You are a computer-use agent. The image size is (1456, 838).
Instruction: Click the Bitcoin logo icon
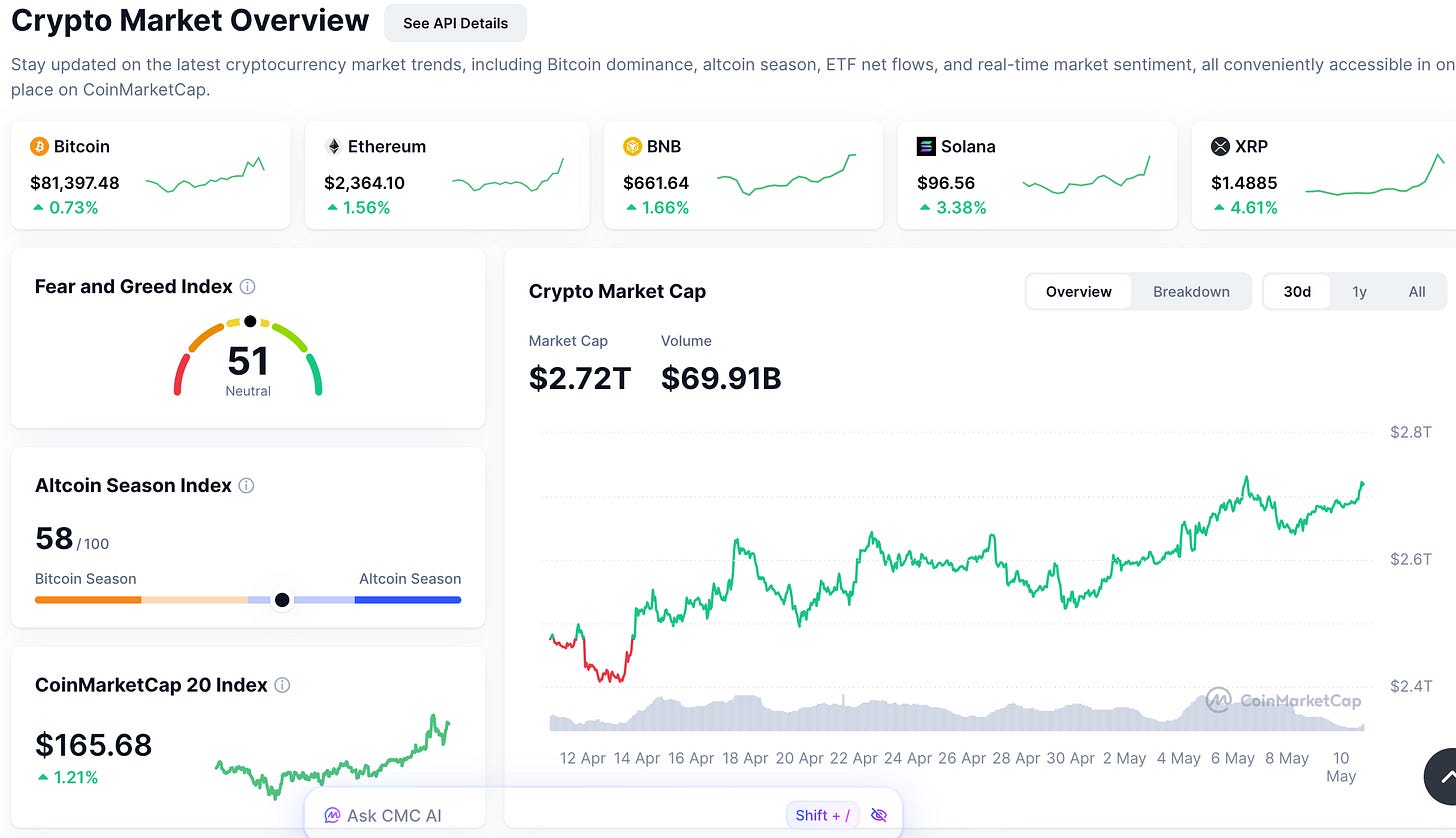coord(40,147)
